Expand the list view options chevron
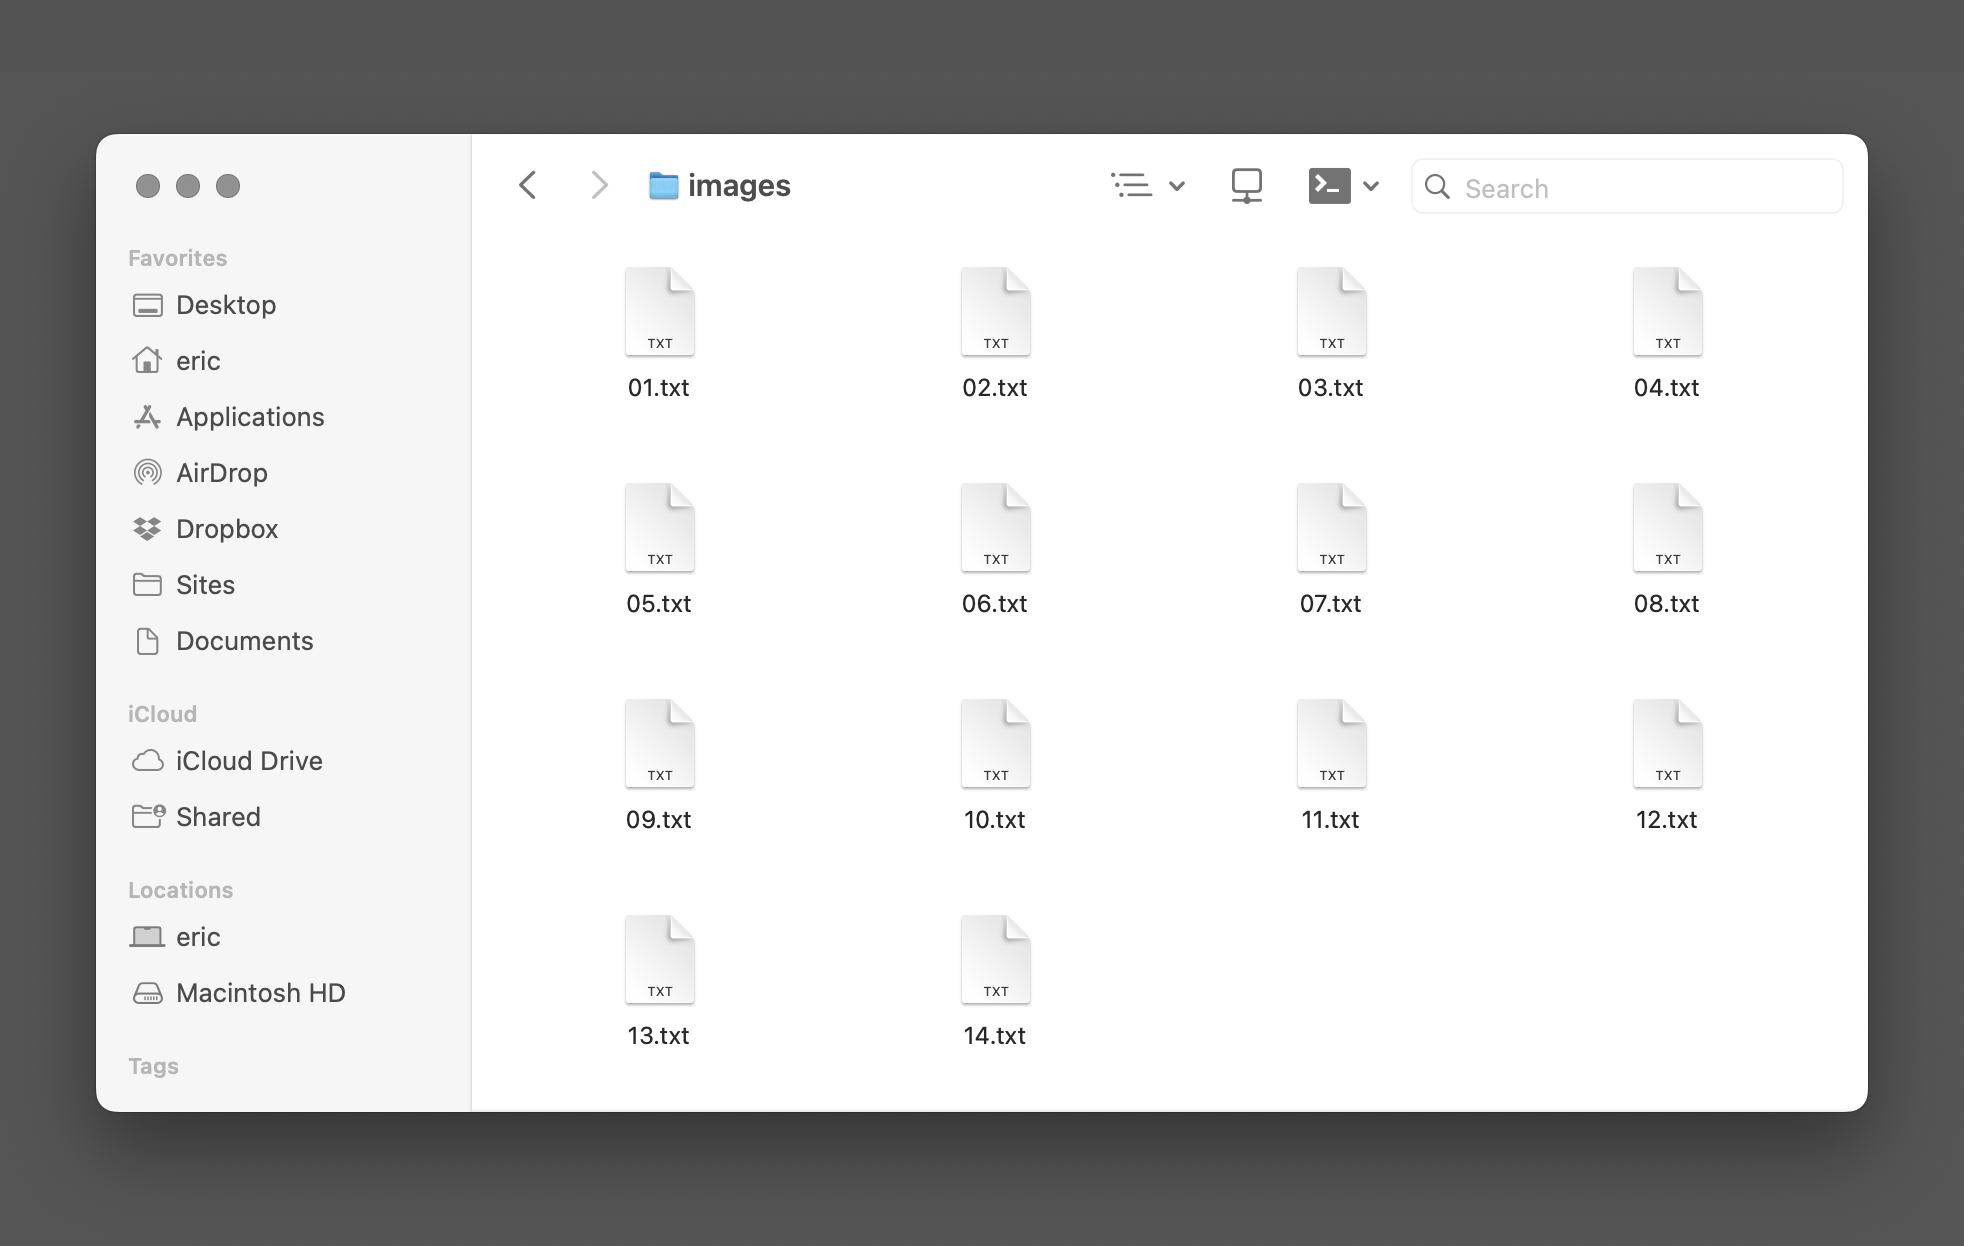Image resolution: width=1964 pixels, height=1246 pixels. pos(1177,186)
